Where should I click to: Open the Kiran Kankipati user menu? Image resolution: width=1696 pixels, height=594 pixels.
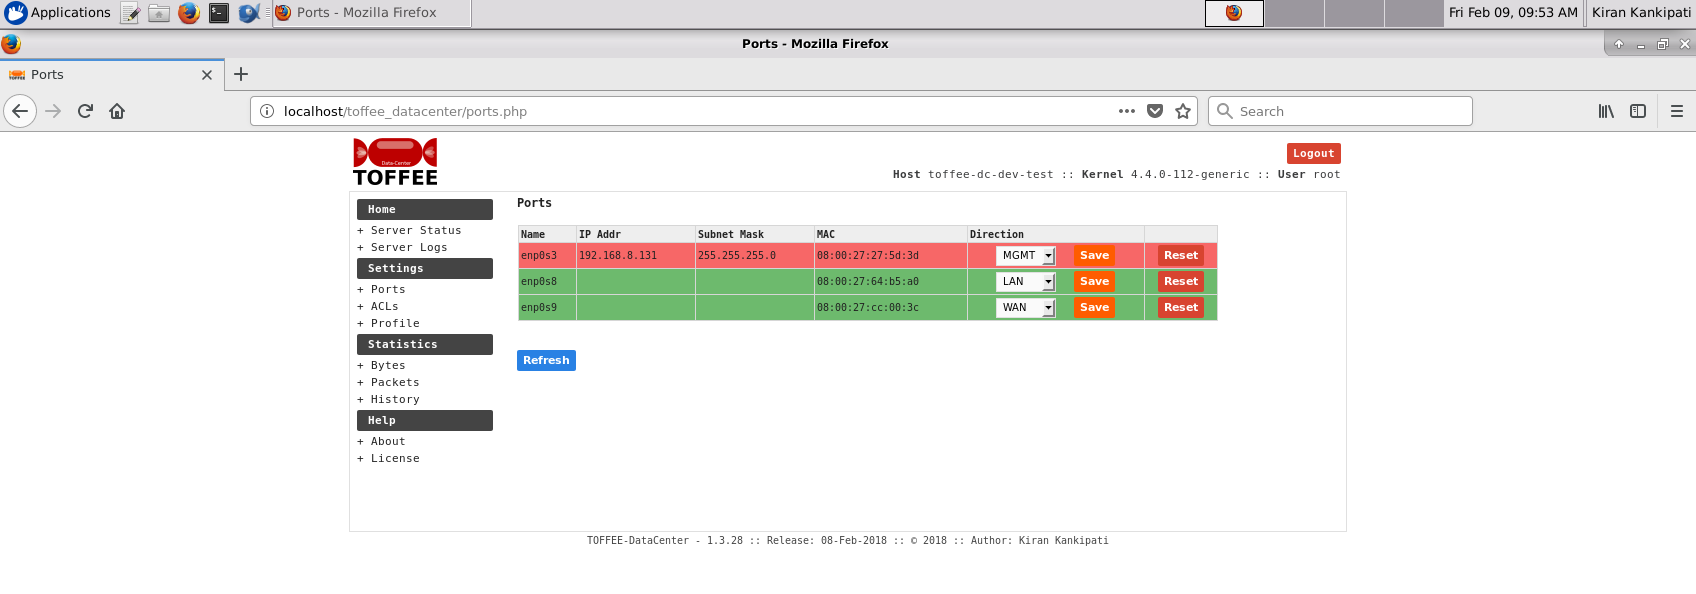click(x=1641, y=13)
